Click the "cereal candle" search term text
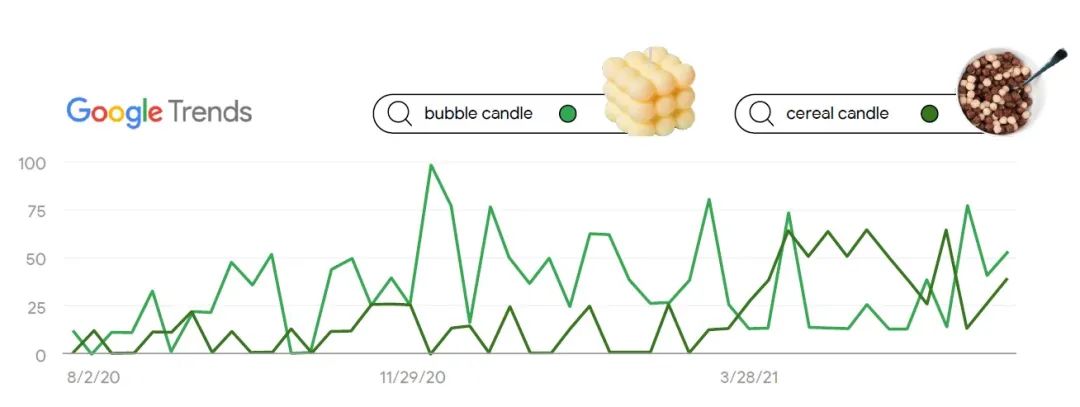The image size is (1080, 407). click(x=837, y=114)
